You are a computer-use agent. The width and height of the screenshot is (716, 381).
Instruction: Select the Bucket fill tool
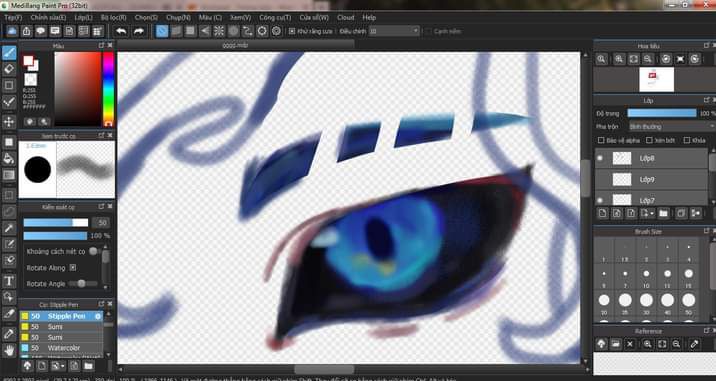point(9,159)
